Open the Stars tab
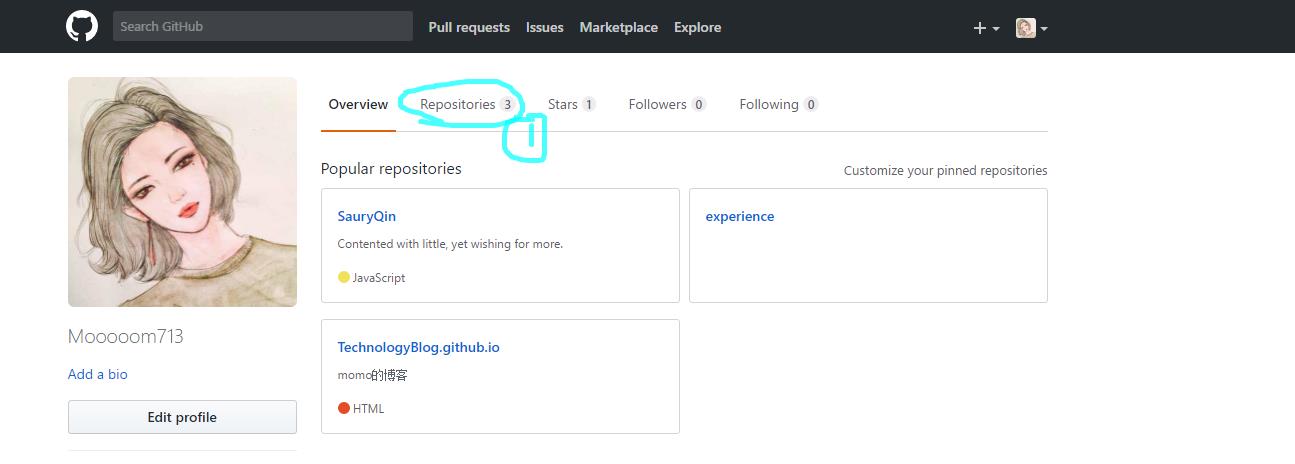The height and width of the screenshot is (464, 1295). [x=563, y=105]
